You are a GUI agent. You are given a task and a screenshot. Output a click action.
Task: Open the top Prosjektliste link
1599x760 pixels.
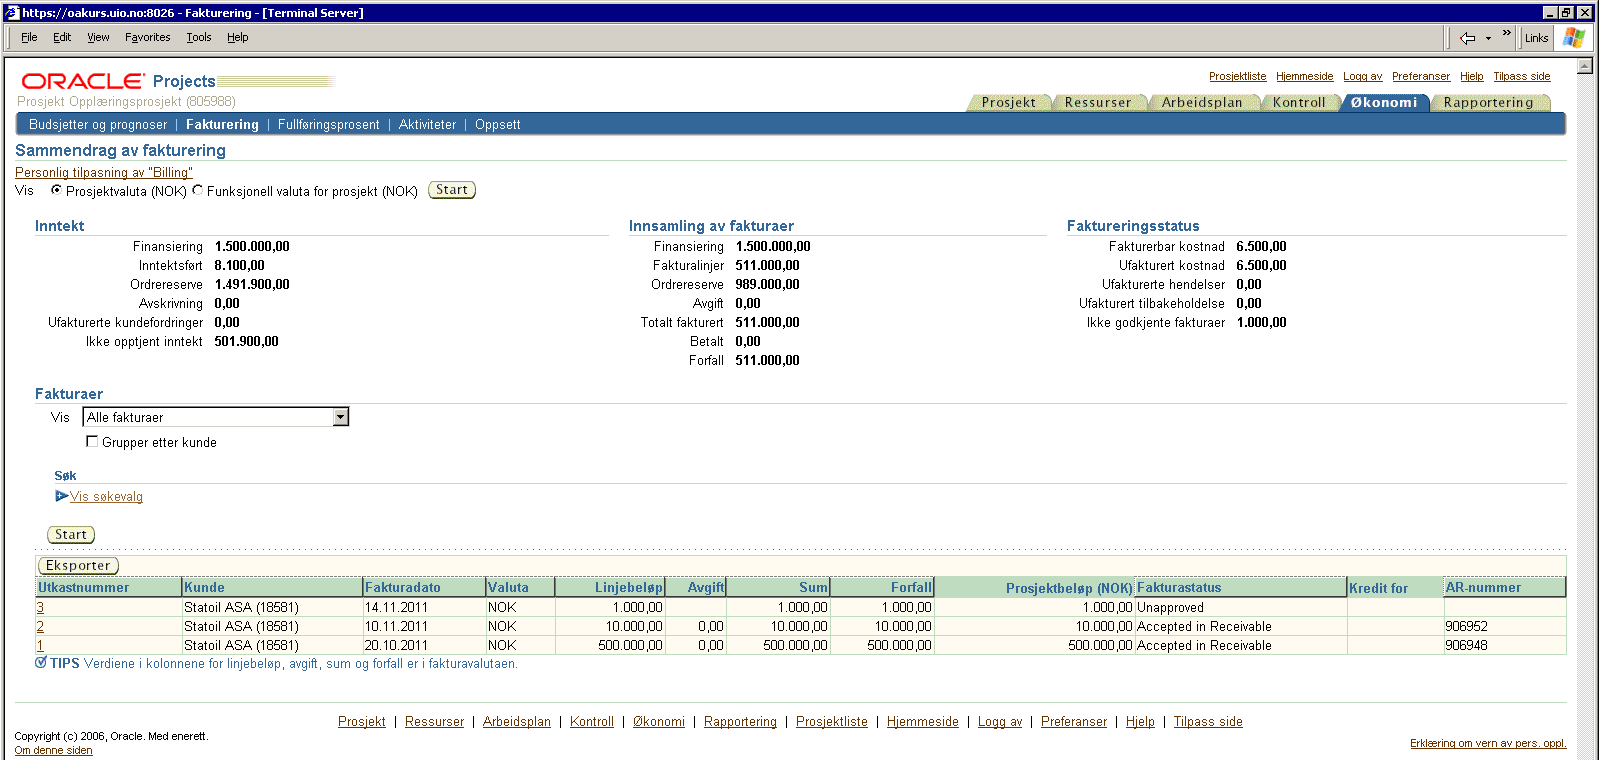coord(1237,76)
